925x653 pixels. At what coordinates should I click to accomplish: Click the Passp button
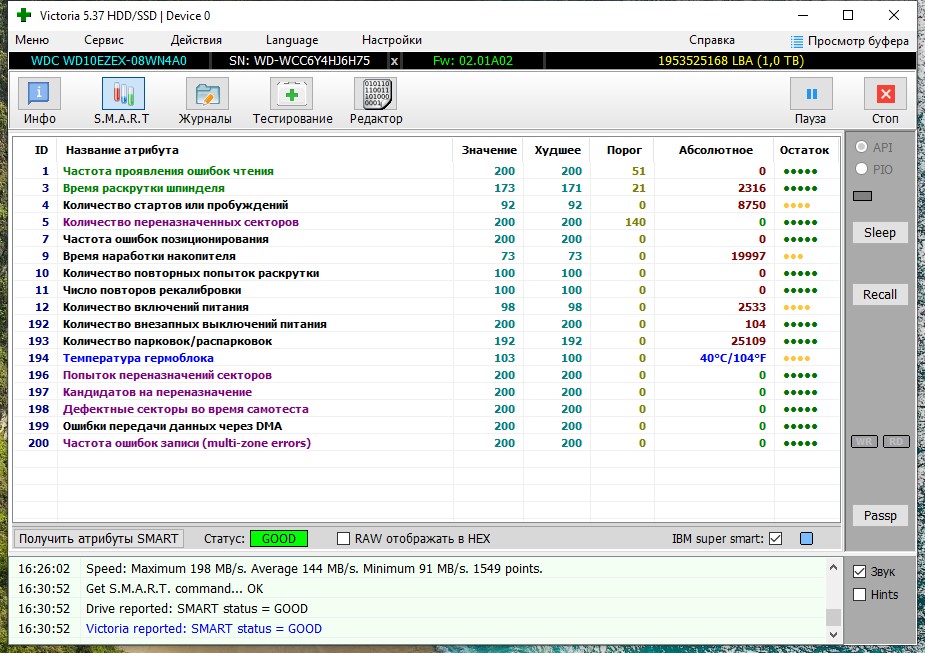pos(880,516)
